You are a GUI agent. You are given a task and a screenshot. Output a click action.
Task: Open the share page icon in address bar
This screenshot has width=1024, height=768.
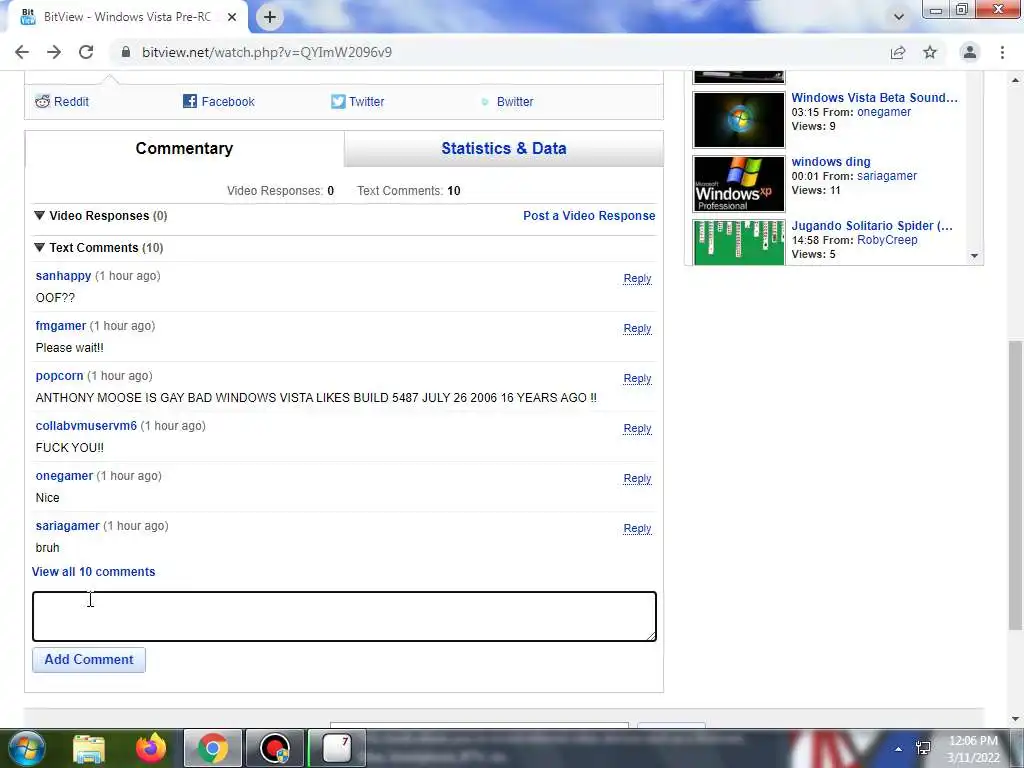(x=898, y=52)
